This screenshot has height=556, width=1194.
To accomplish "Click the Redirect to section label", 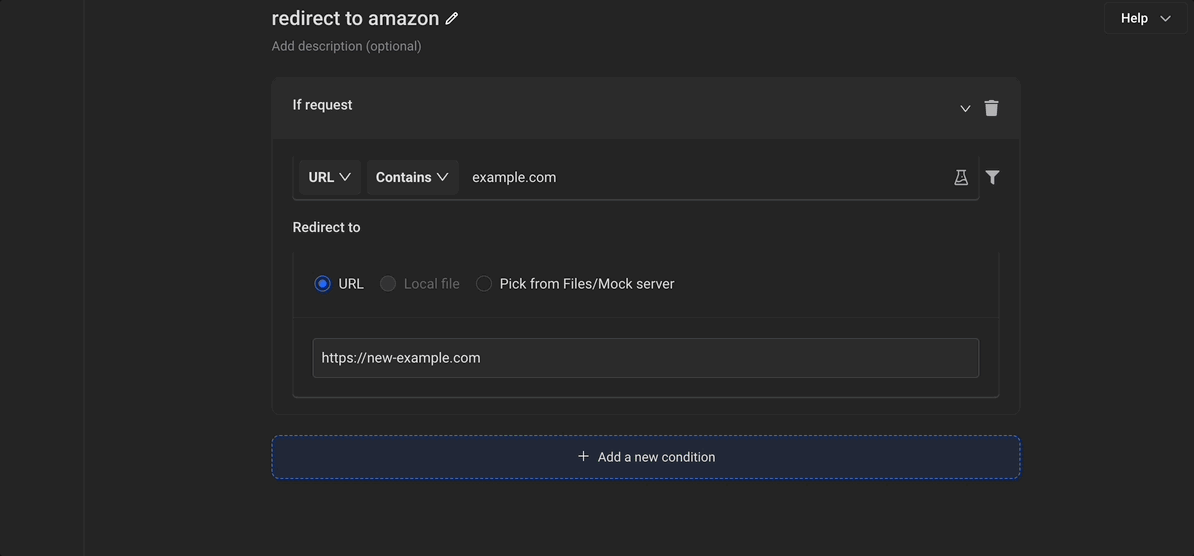I will click(x=326, y=227).
